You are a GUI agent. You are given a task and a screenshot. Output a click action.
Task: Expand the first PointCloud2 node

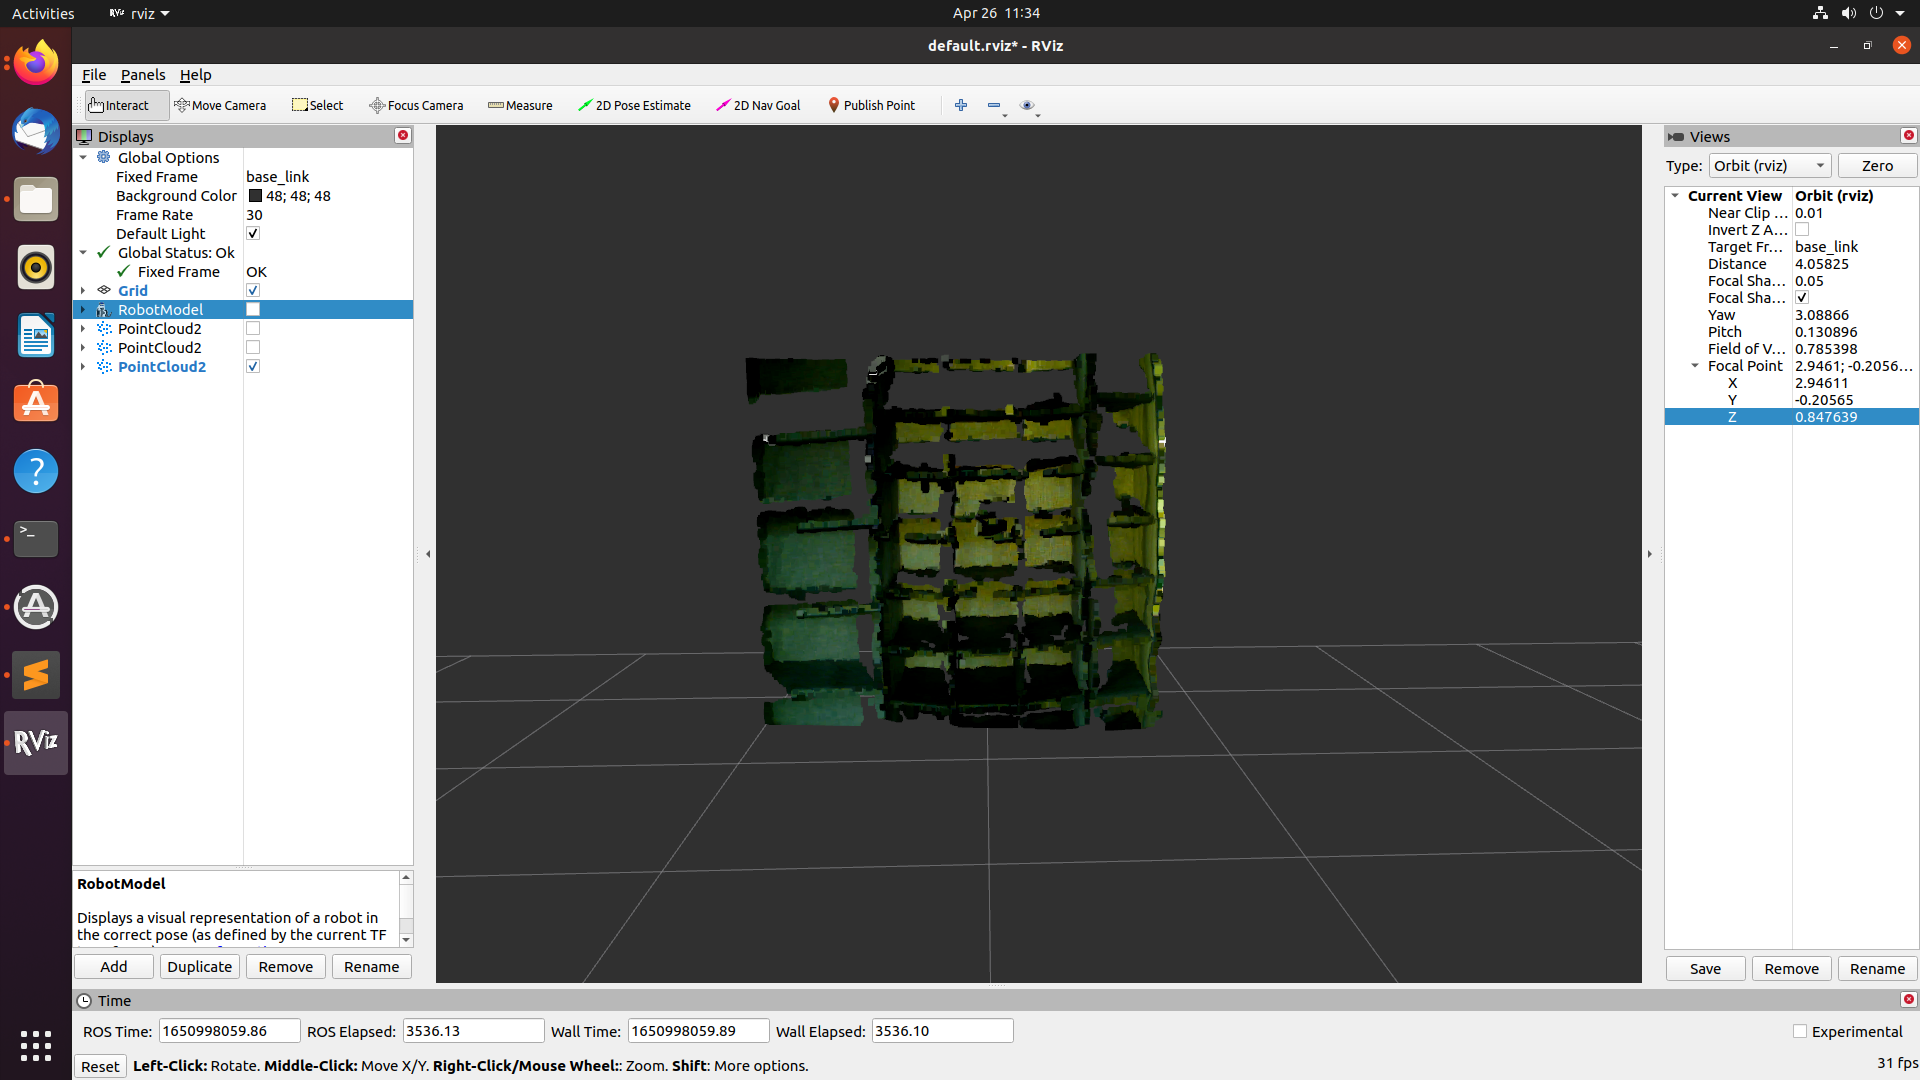click(84, 328)
